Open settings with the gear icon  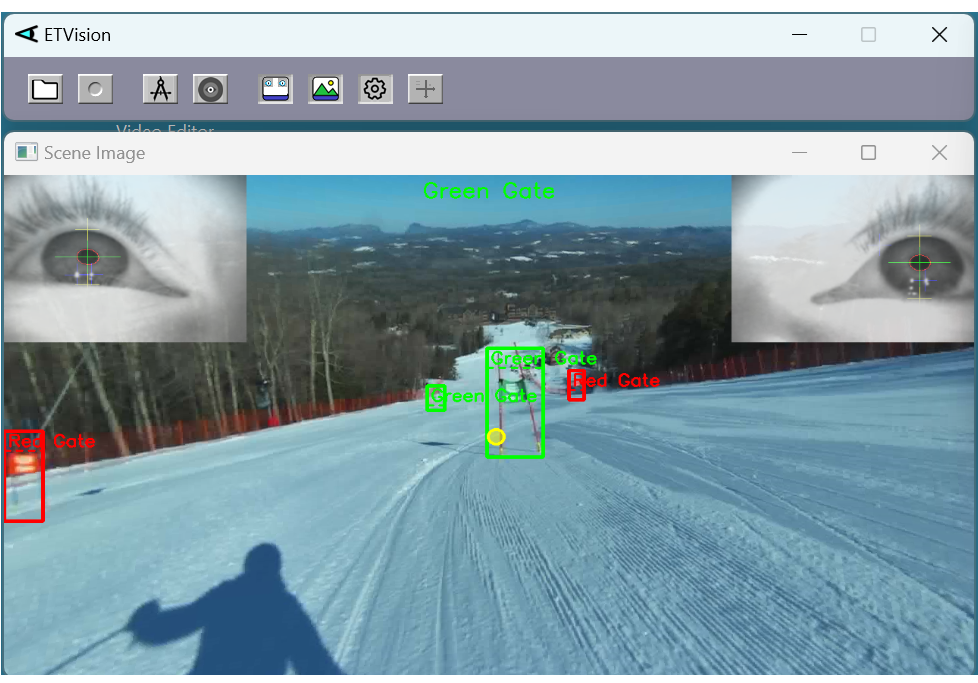click(x=375, y=89)
